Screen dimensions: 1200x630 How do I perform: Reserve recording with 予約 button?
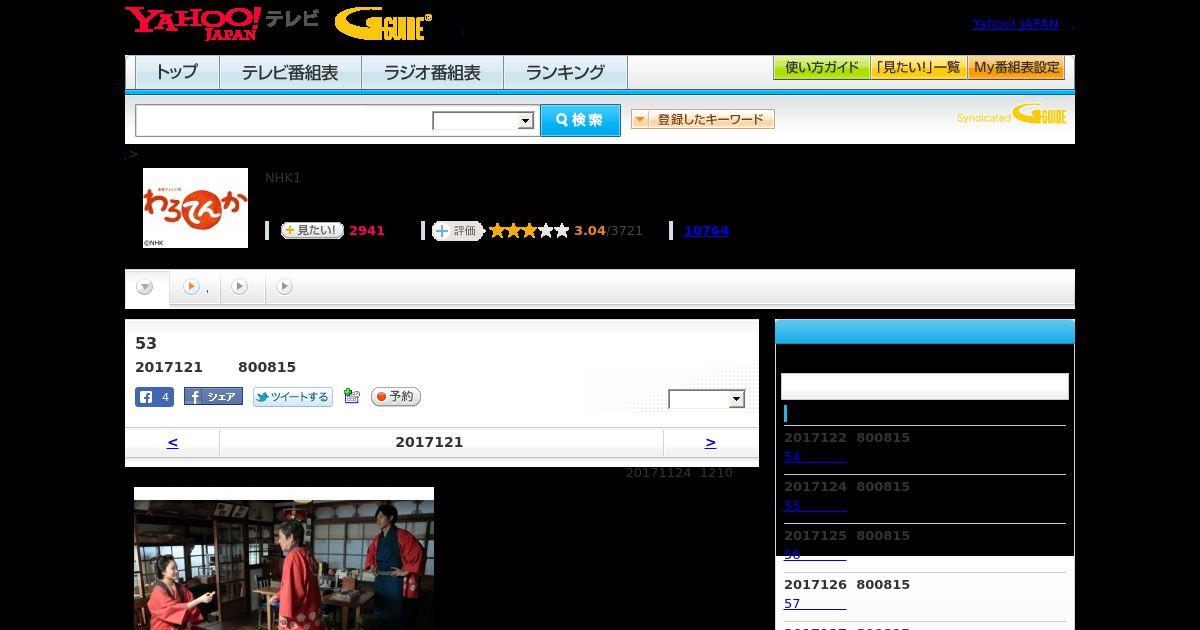(396, 397)
